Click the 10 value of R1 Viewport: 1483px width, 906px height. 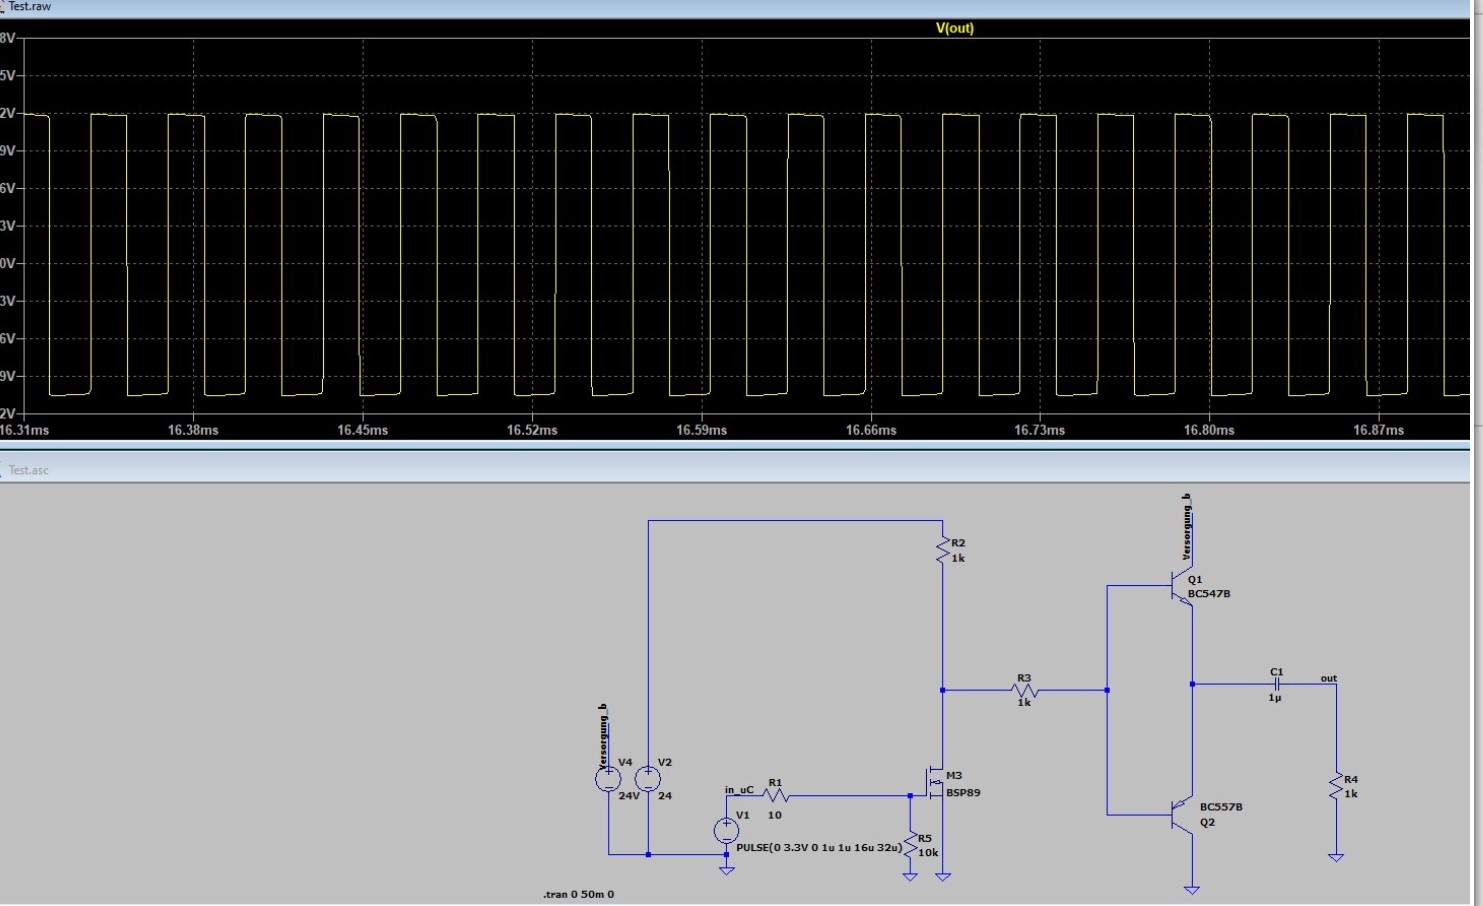(775, 815)
